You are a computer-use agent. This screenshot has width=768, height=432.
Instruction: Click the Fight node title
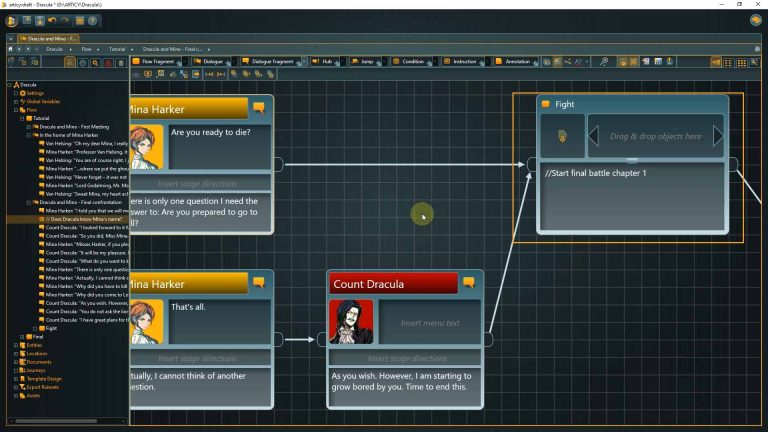[564, 104]
